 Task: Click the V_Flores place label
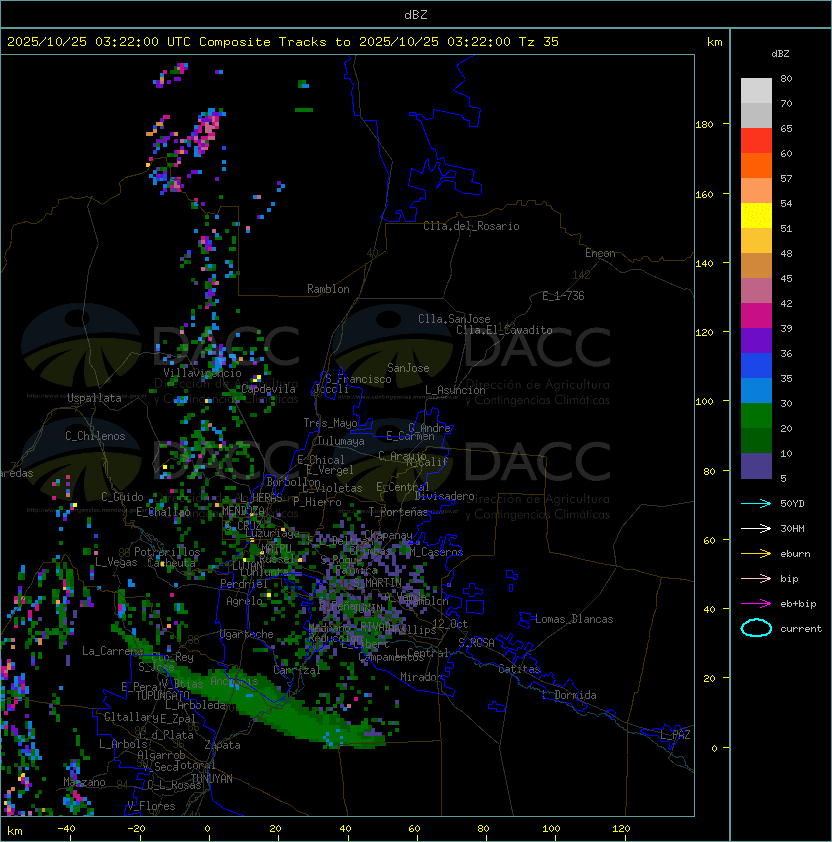click(151, 806)
